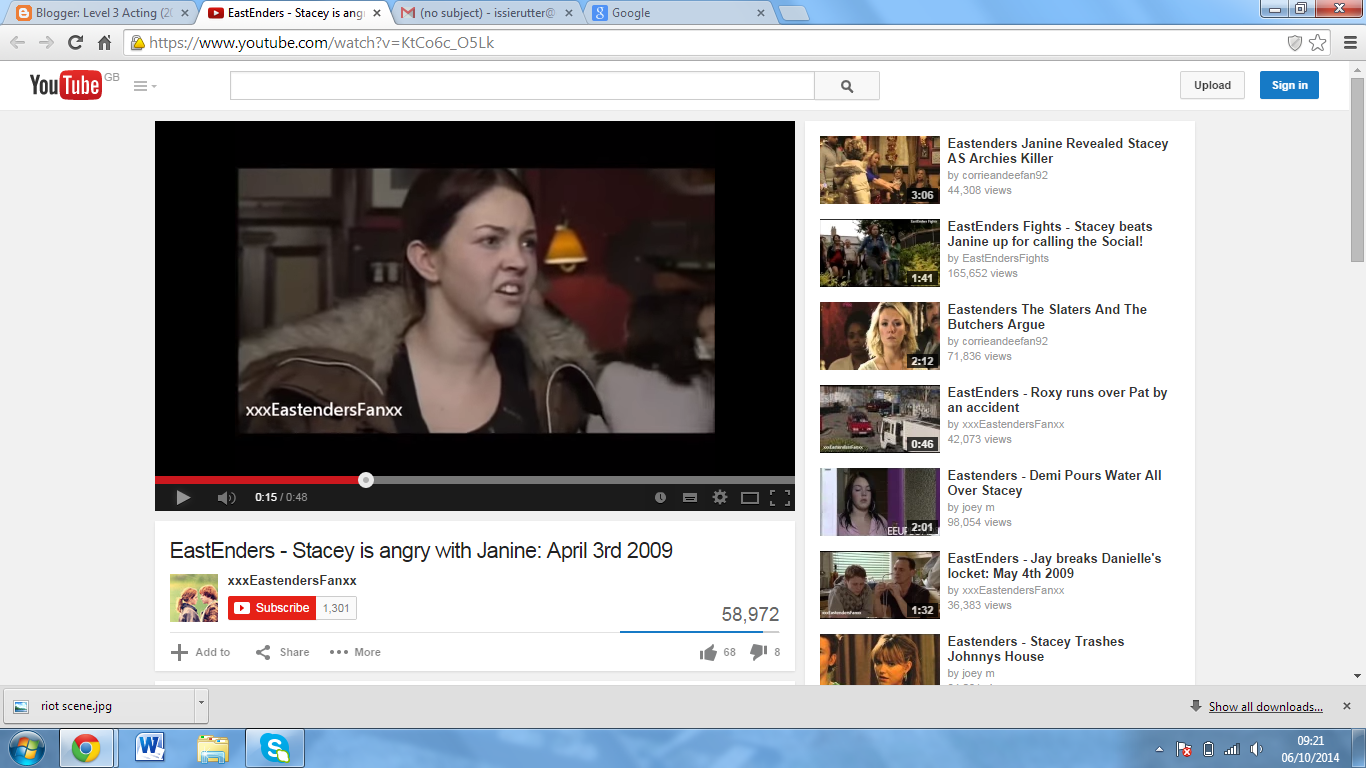Open Word from the taskbar

151,748
